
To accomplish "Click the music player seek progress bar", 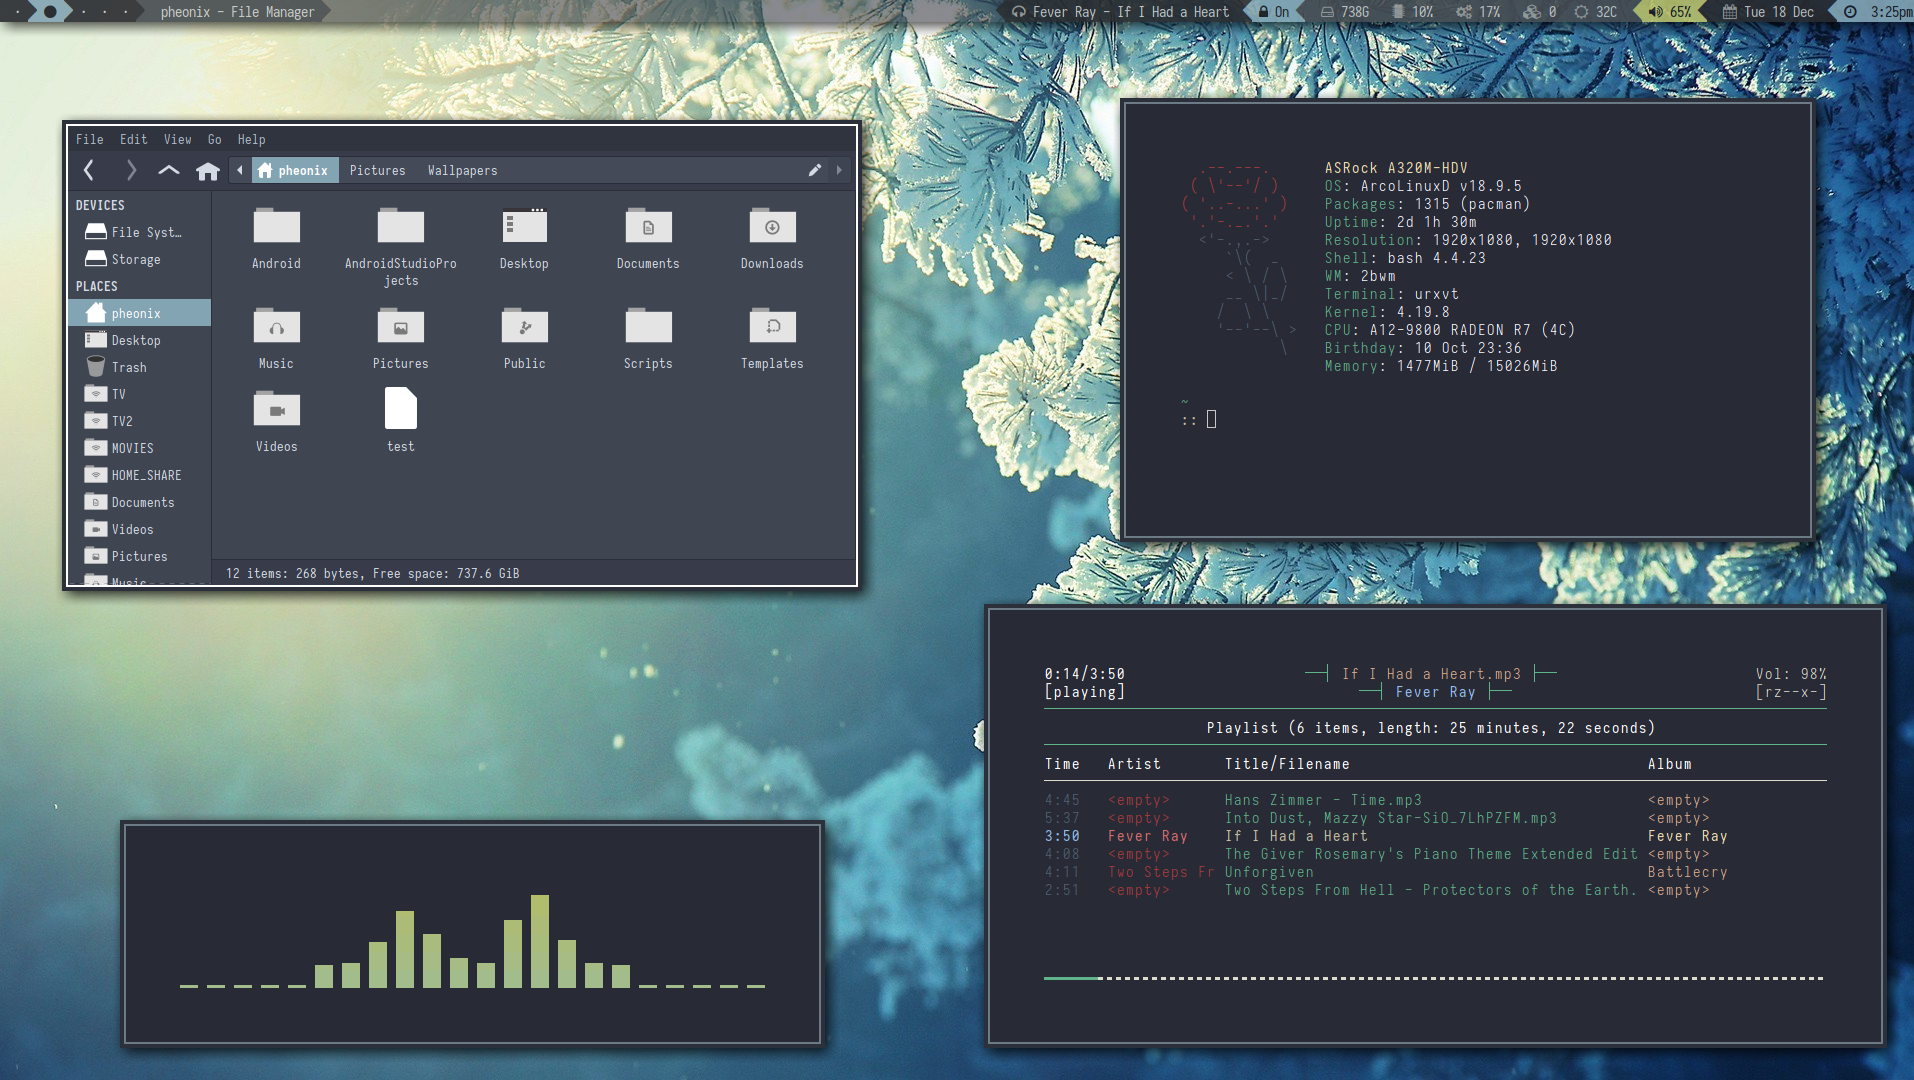I will [x=1434, y=978].
